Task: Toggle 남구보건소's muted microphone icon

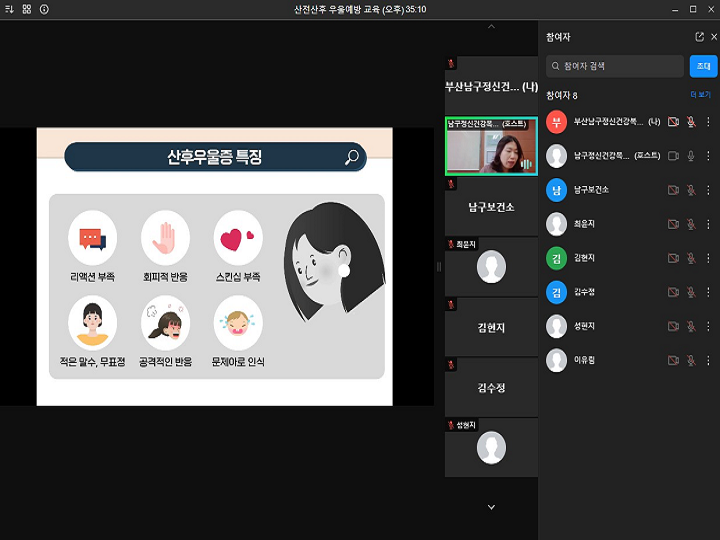Action: click(x=690, y=190)
